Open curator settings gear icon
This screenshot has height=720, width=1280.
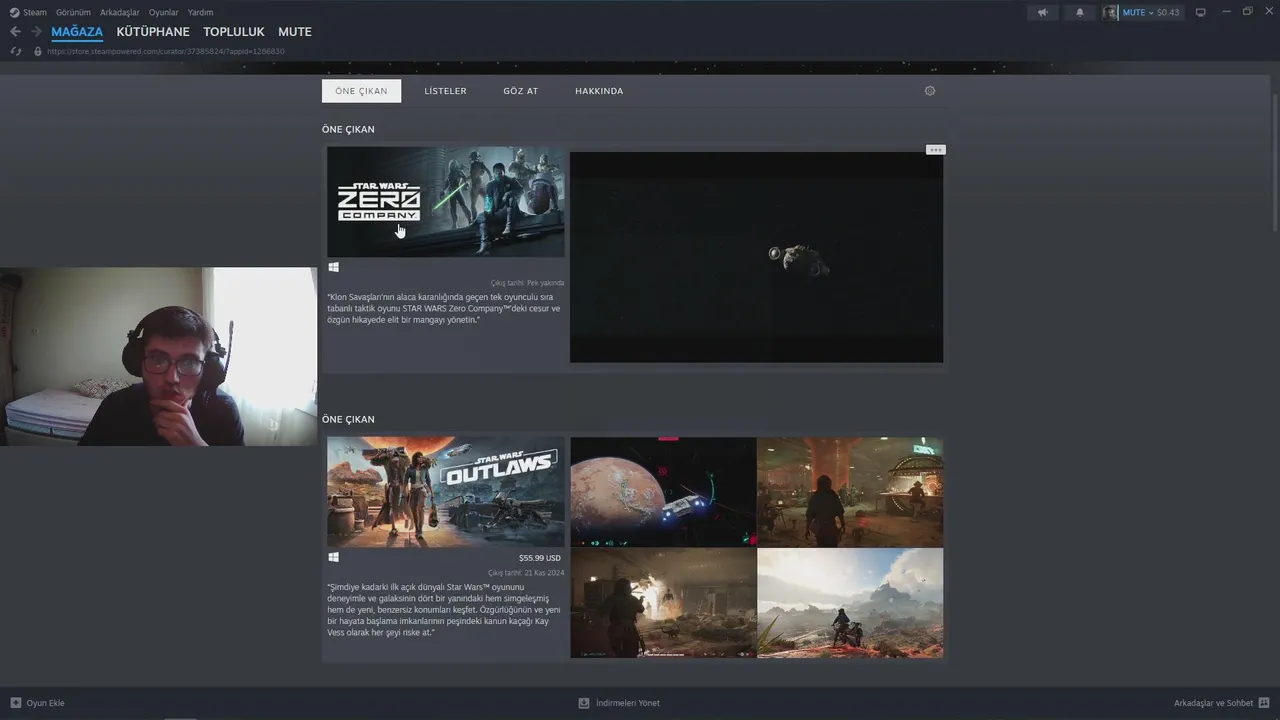point(930,91)
